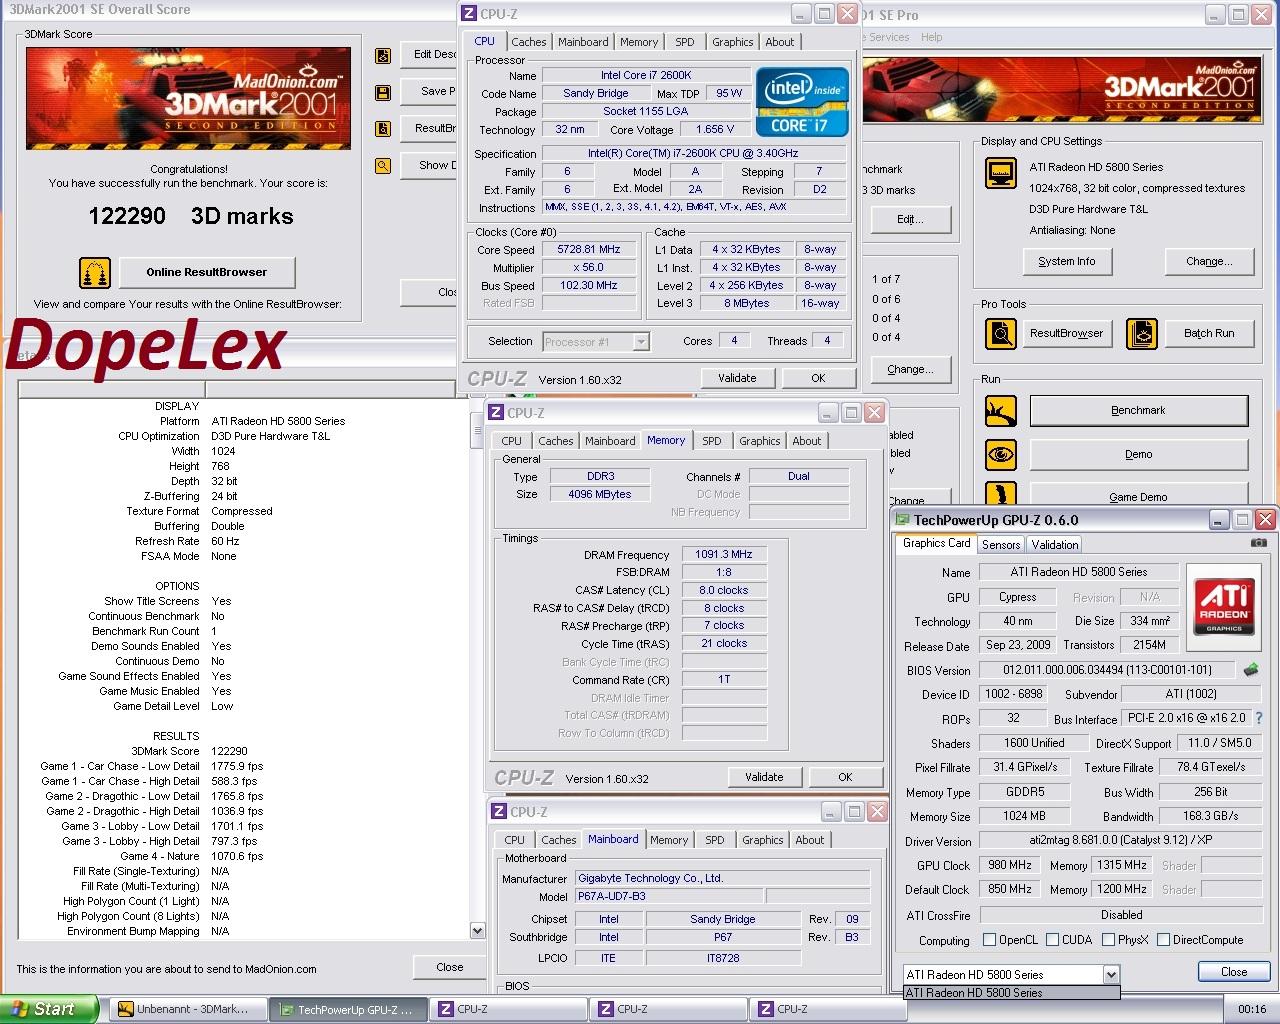Click the results list scroll down arrow

478,930
